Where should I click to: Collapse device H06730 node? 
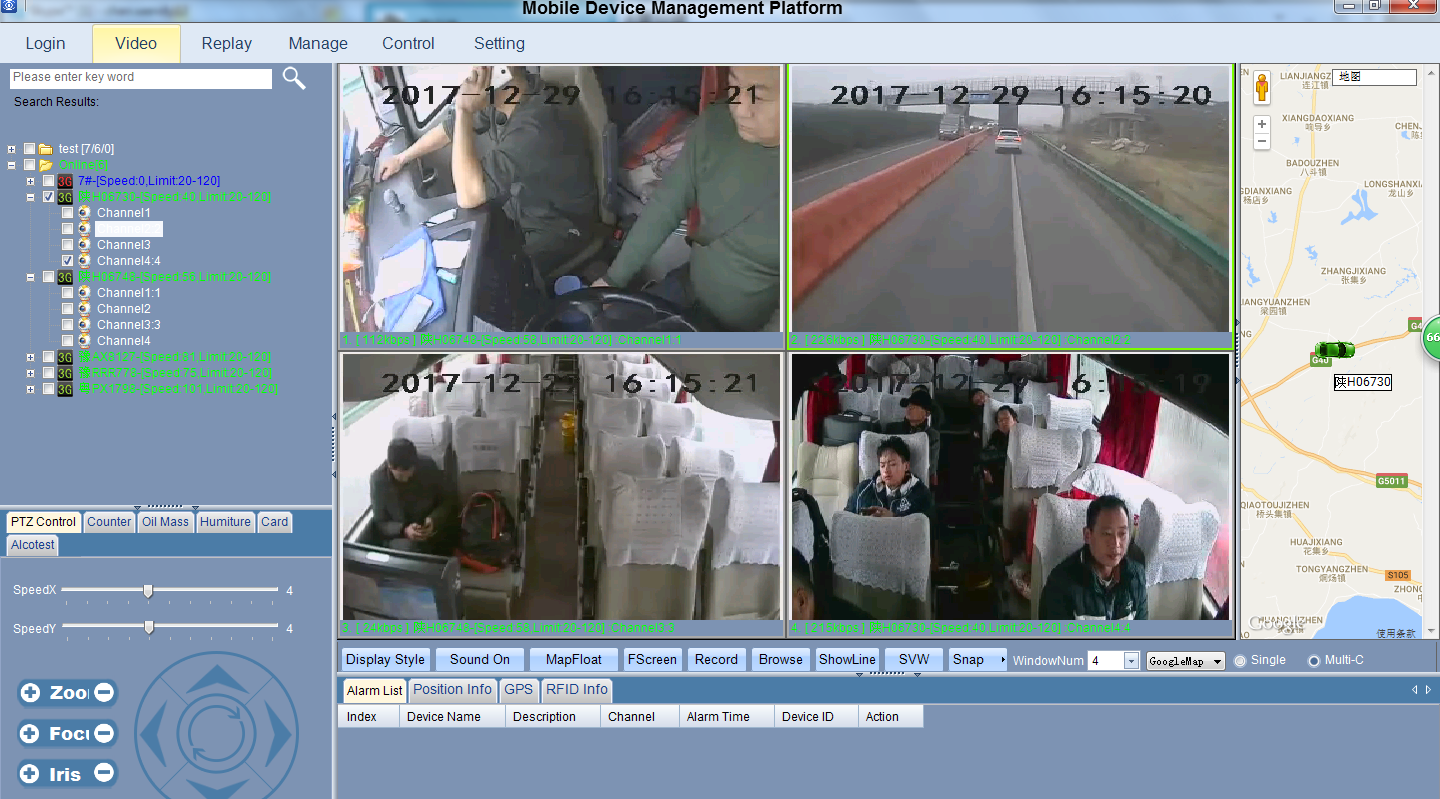coord(31,197)
